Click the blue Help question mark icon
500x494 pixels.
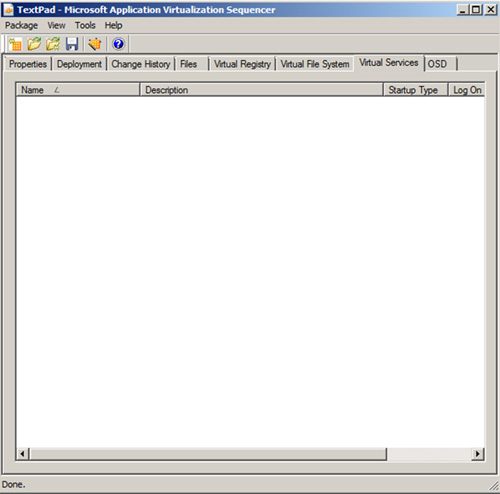118,44
